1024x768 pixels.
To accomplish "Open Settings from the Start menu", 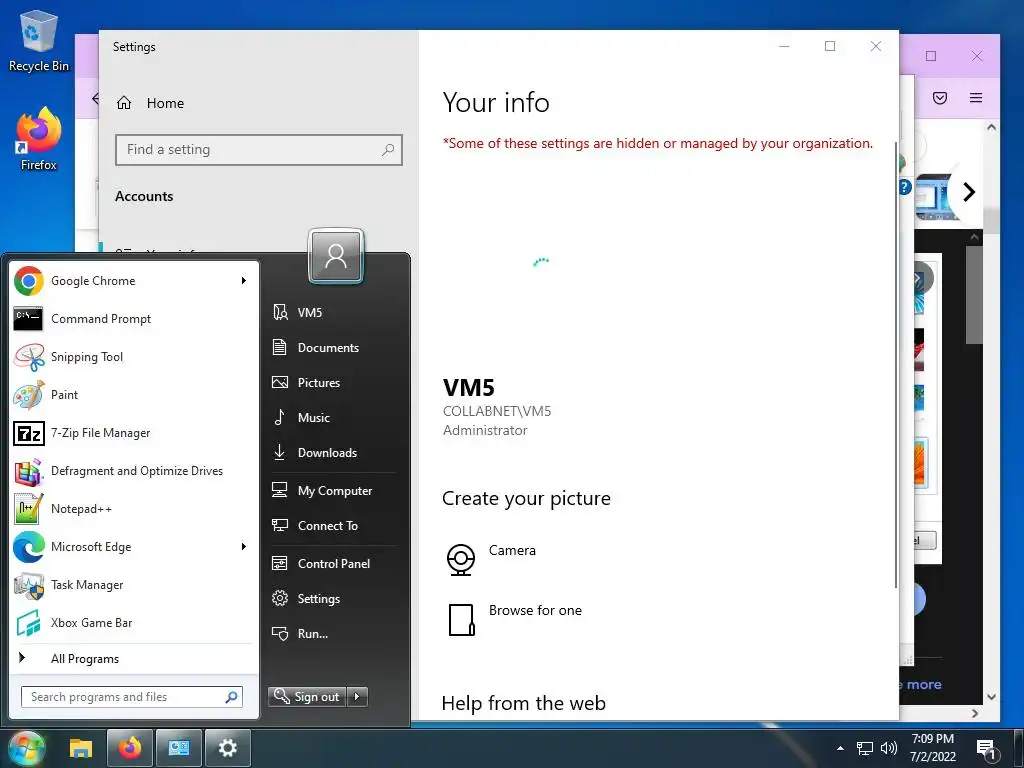I will click(x=333, y=599).
